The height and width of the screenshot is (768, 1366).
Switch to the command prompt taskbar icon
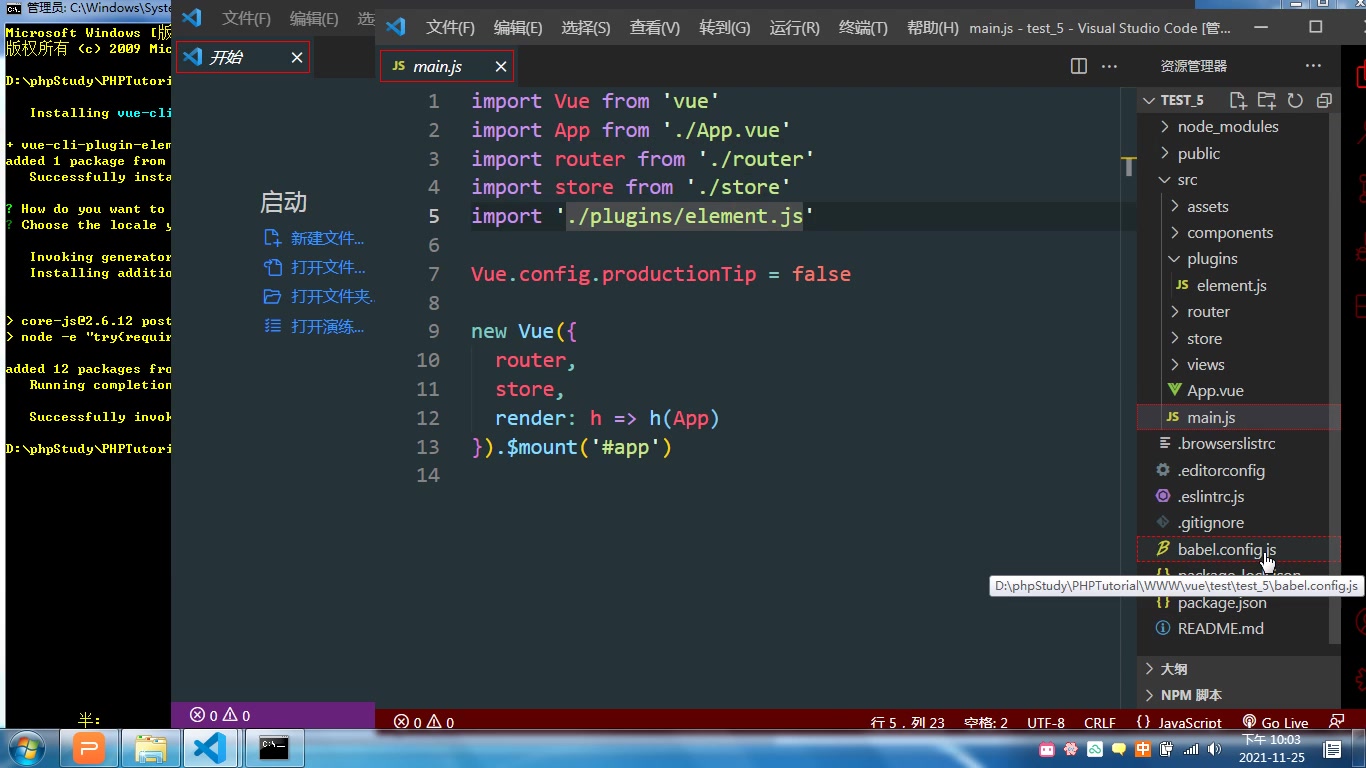pyautogui.click(x=273, y=748)
